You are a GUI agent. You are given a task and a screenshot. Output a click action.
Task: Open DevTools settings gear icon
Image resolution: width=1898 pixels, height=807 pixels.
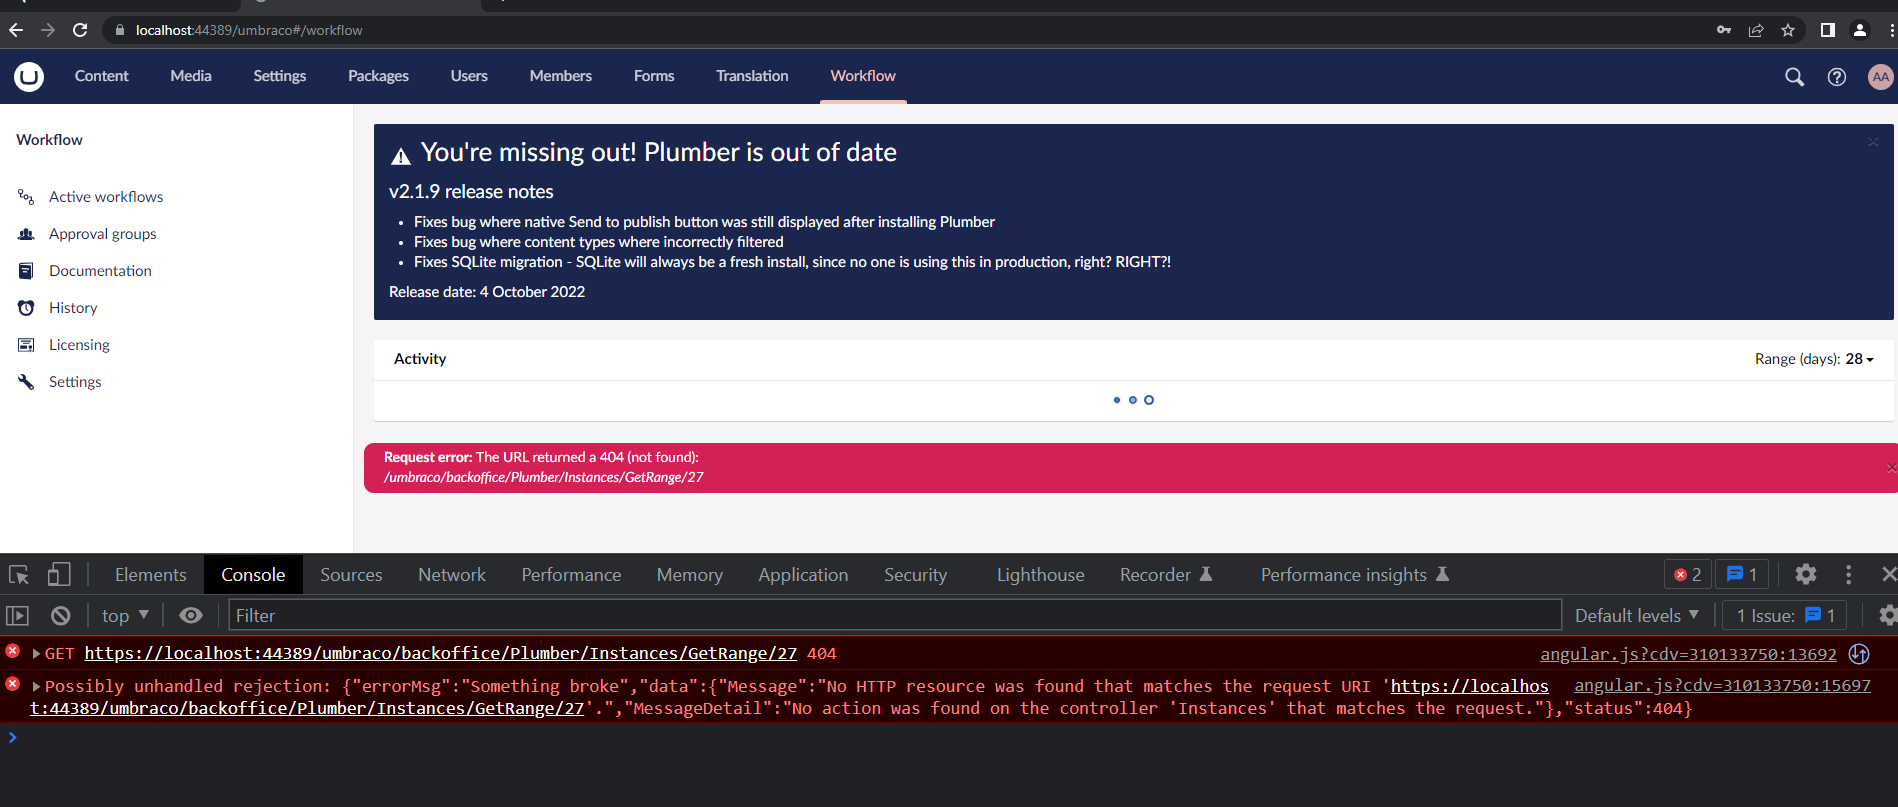[1805, 574]
